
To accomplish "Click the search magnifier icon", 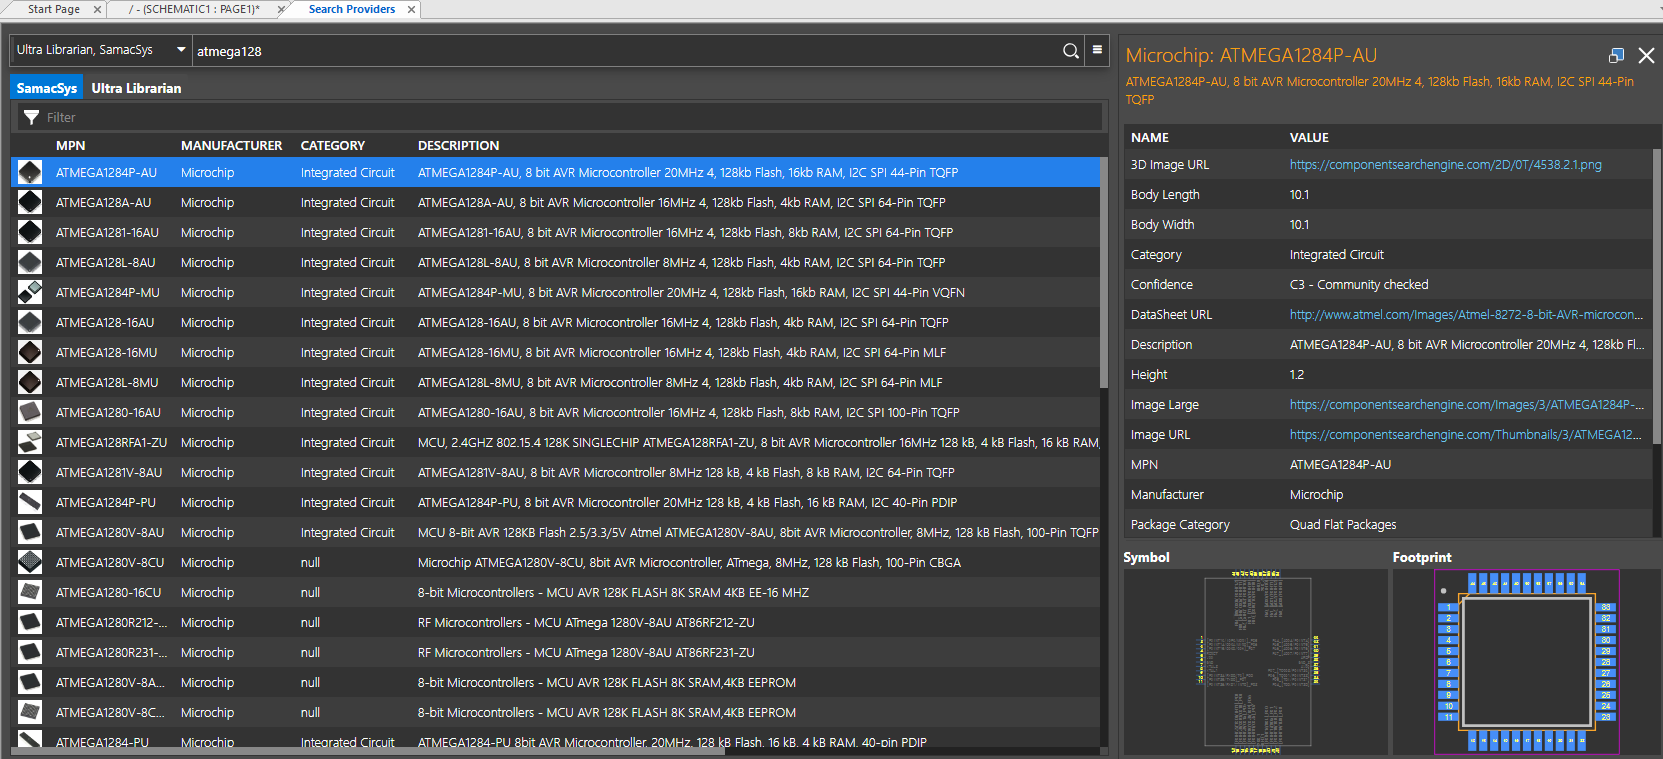I will 1070,51.
